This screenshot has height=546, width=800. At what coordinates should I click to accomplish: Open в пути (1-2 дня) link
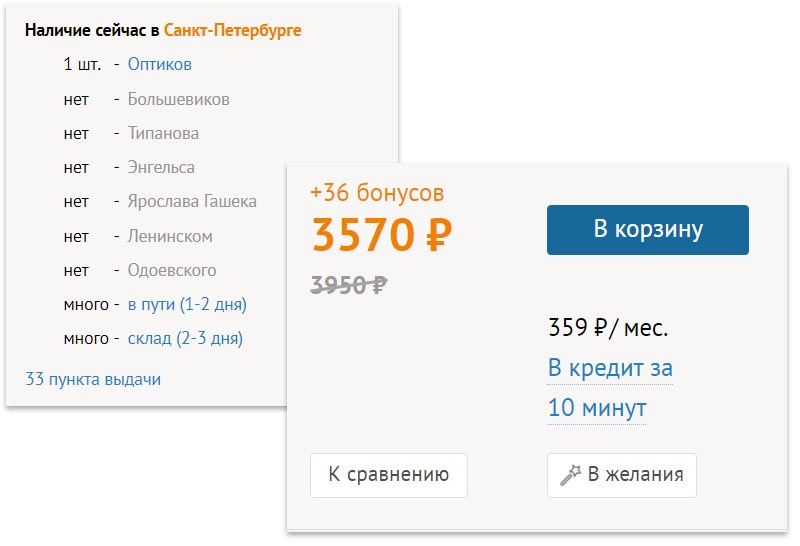coord(187,305)
